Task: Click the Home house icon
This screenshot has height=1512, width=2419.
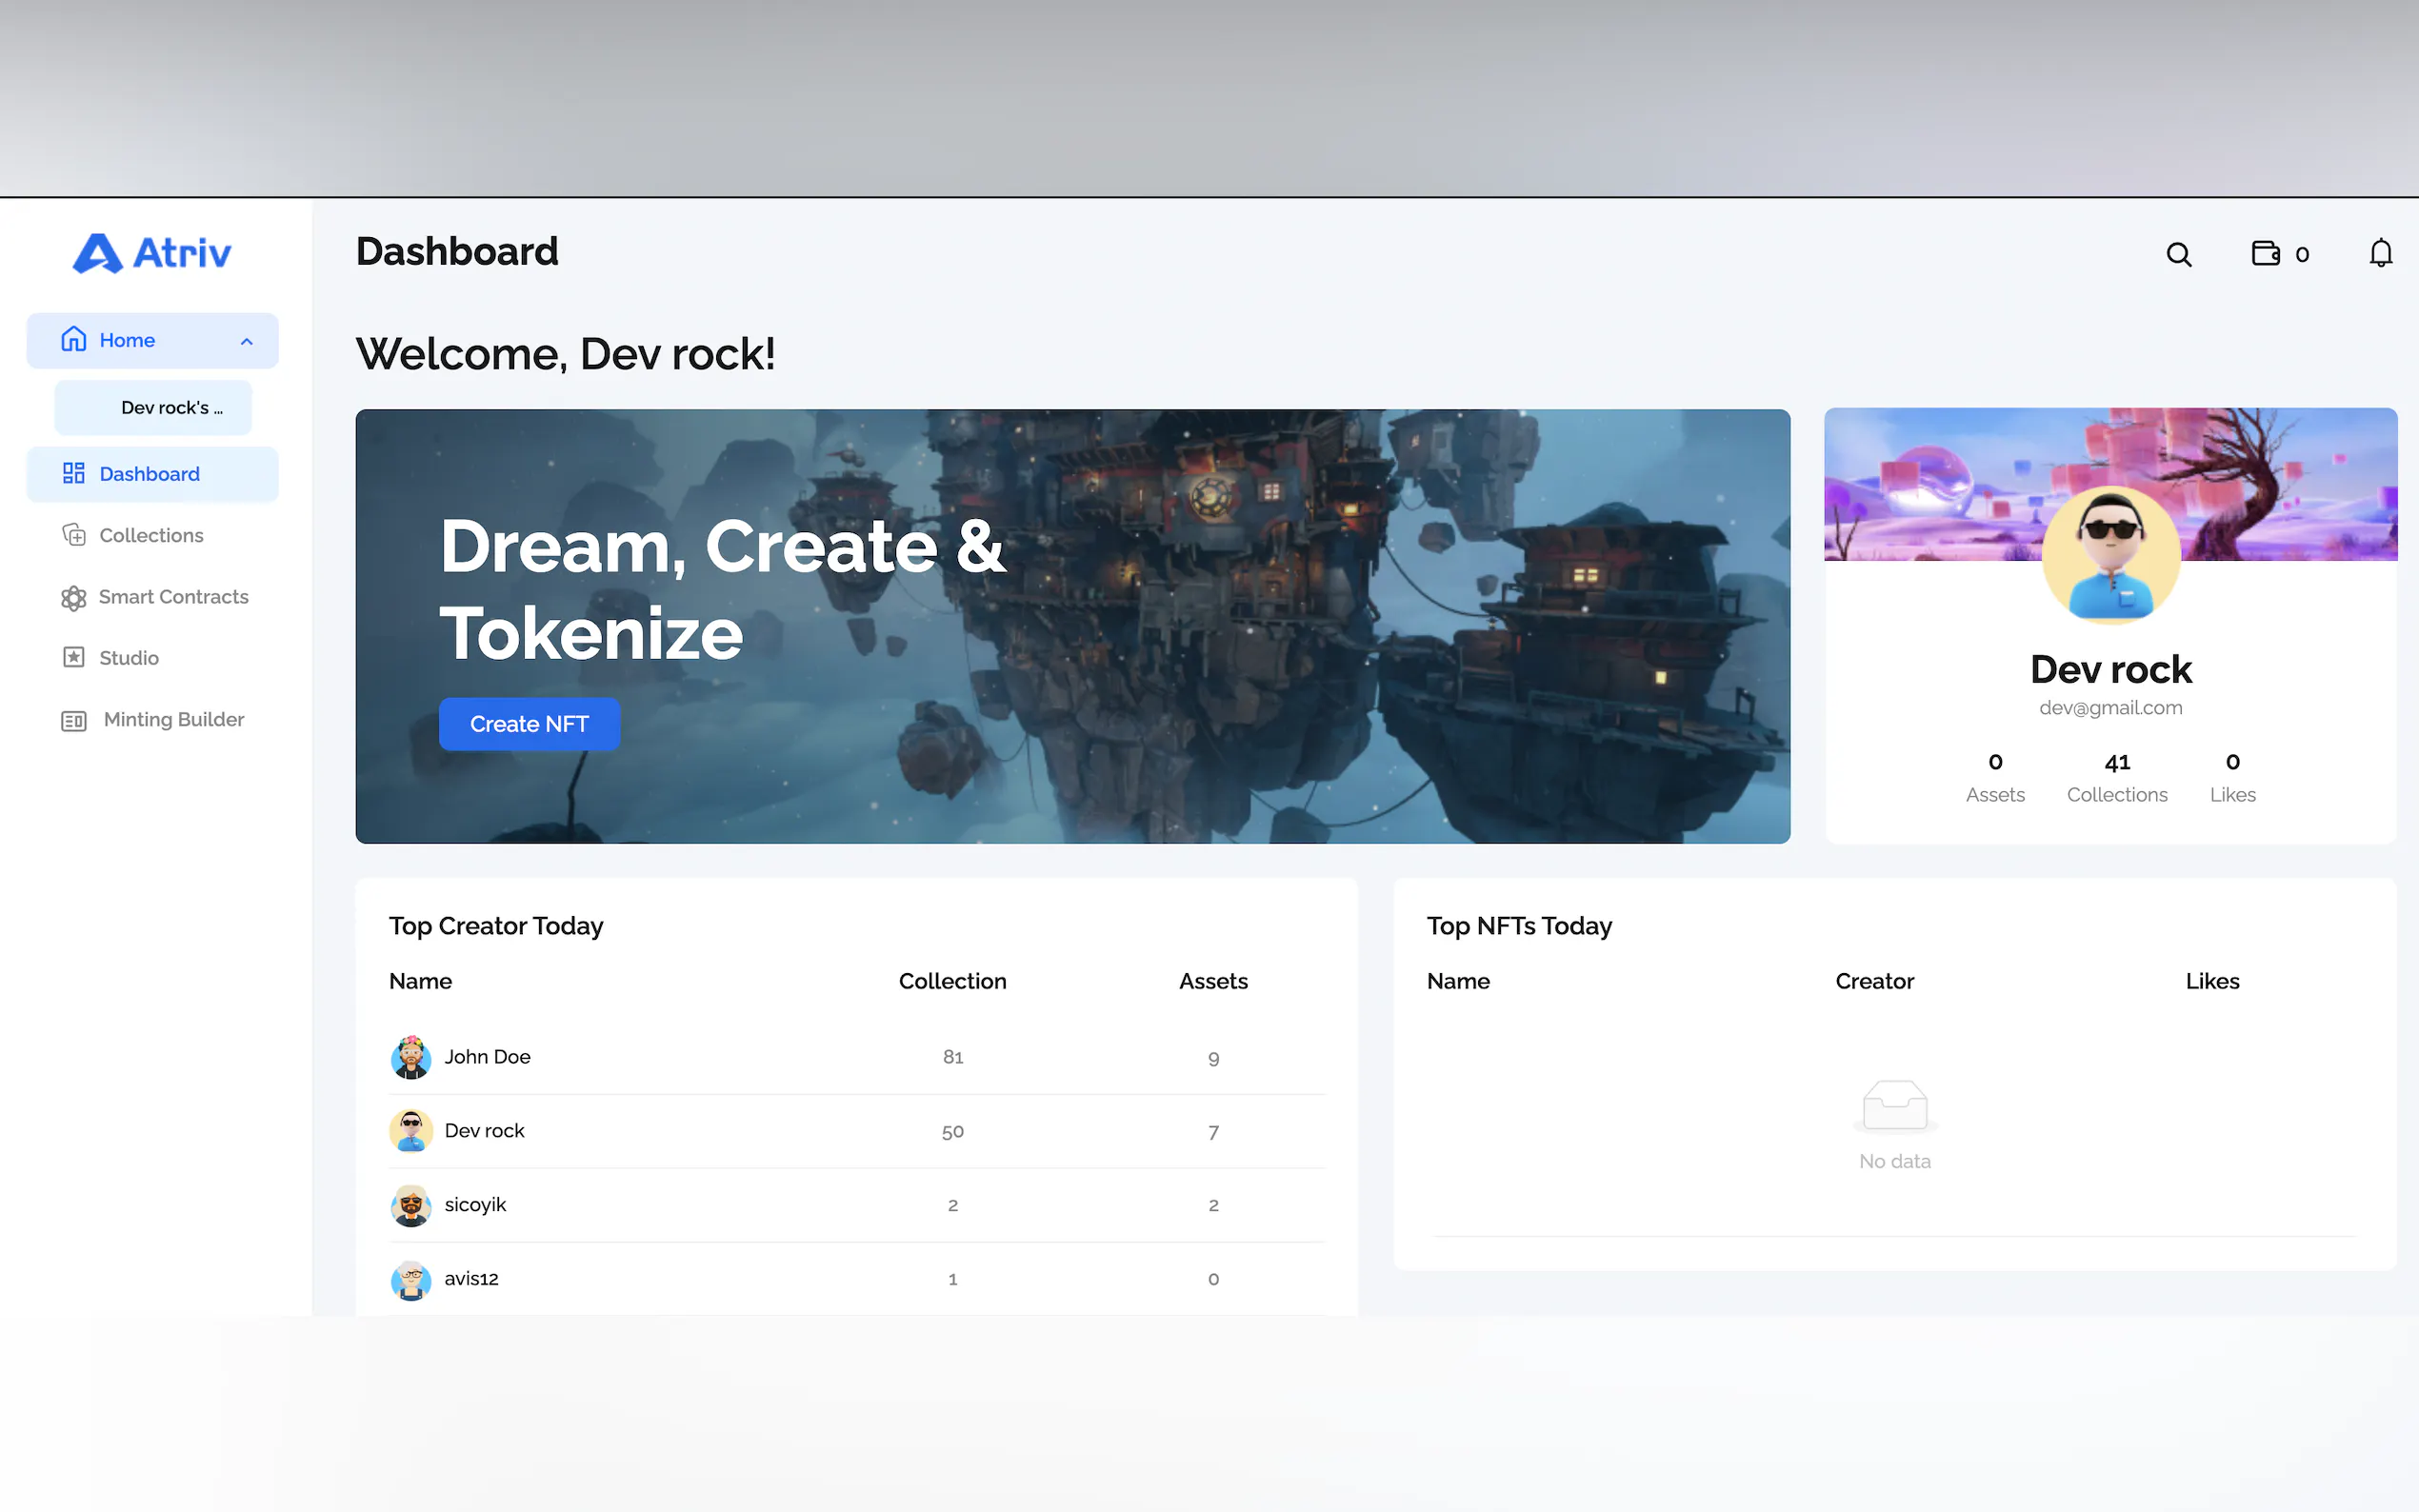Action: pyautogui.click(x=74, y=340)
